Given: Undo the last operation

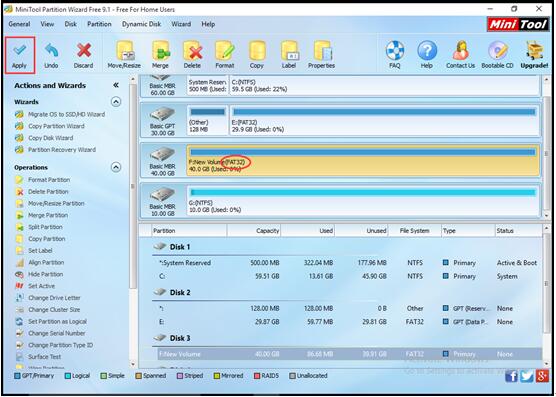Looking at the screenshot, I should click(x=51, y=55).
